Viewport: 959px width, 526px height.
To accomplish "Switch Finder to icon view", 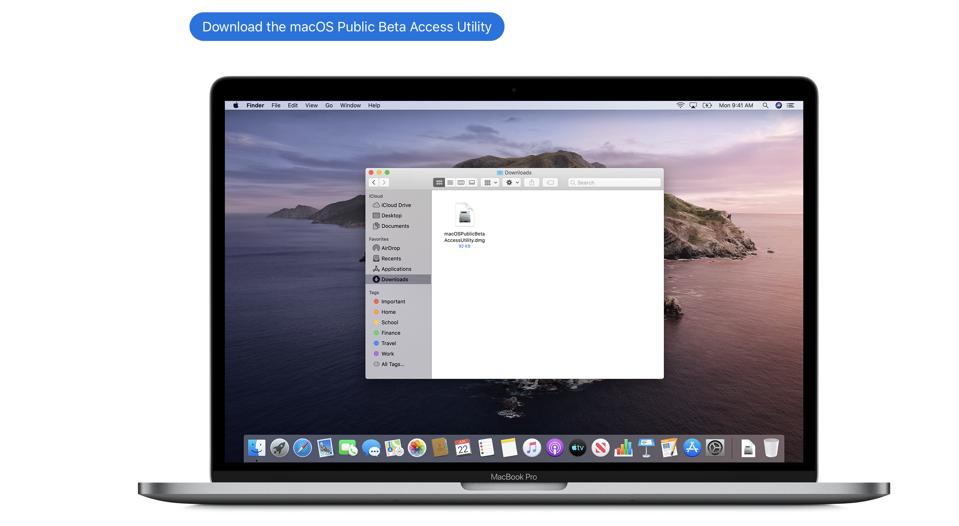I will (439, 183).
